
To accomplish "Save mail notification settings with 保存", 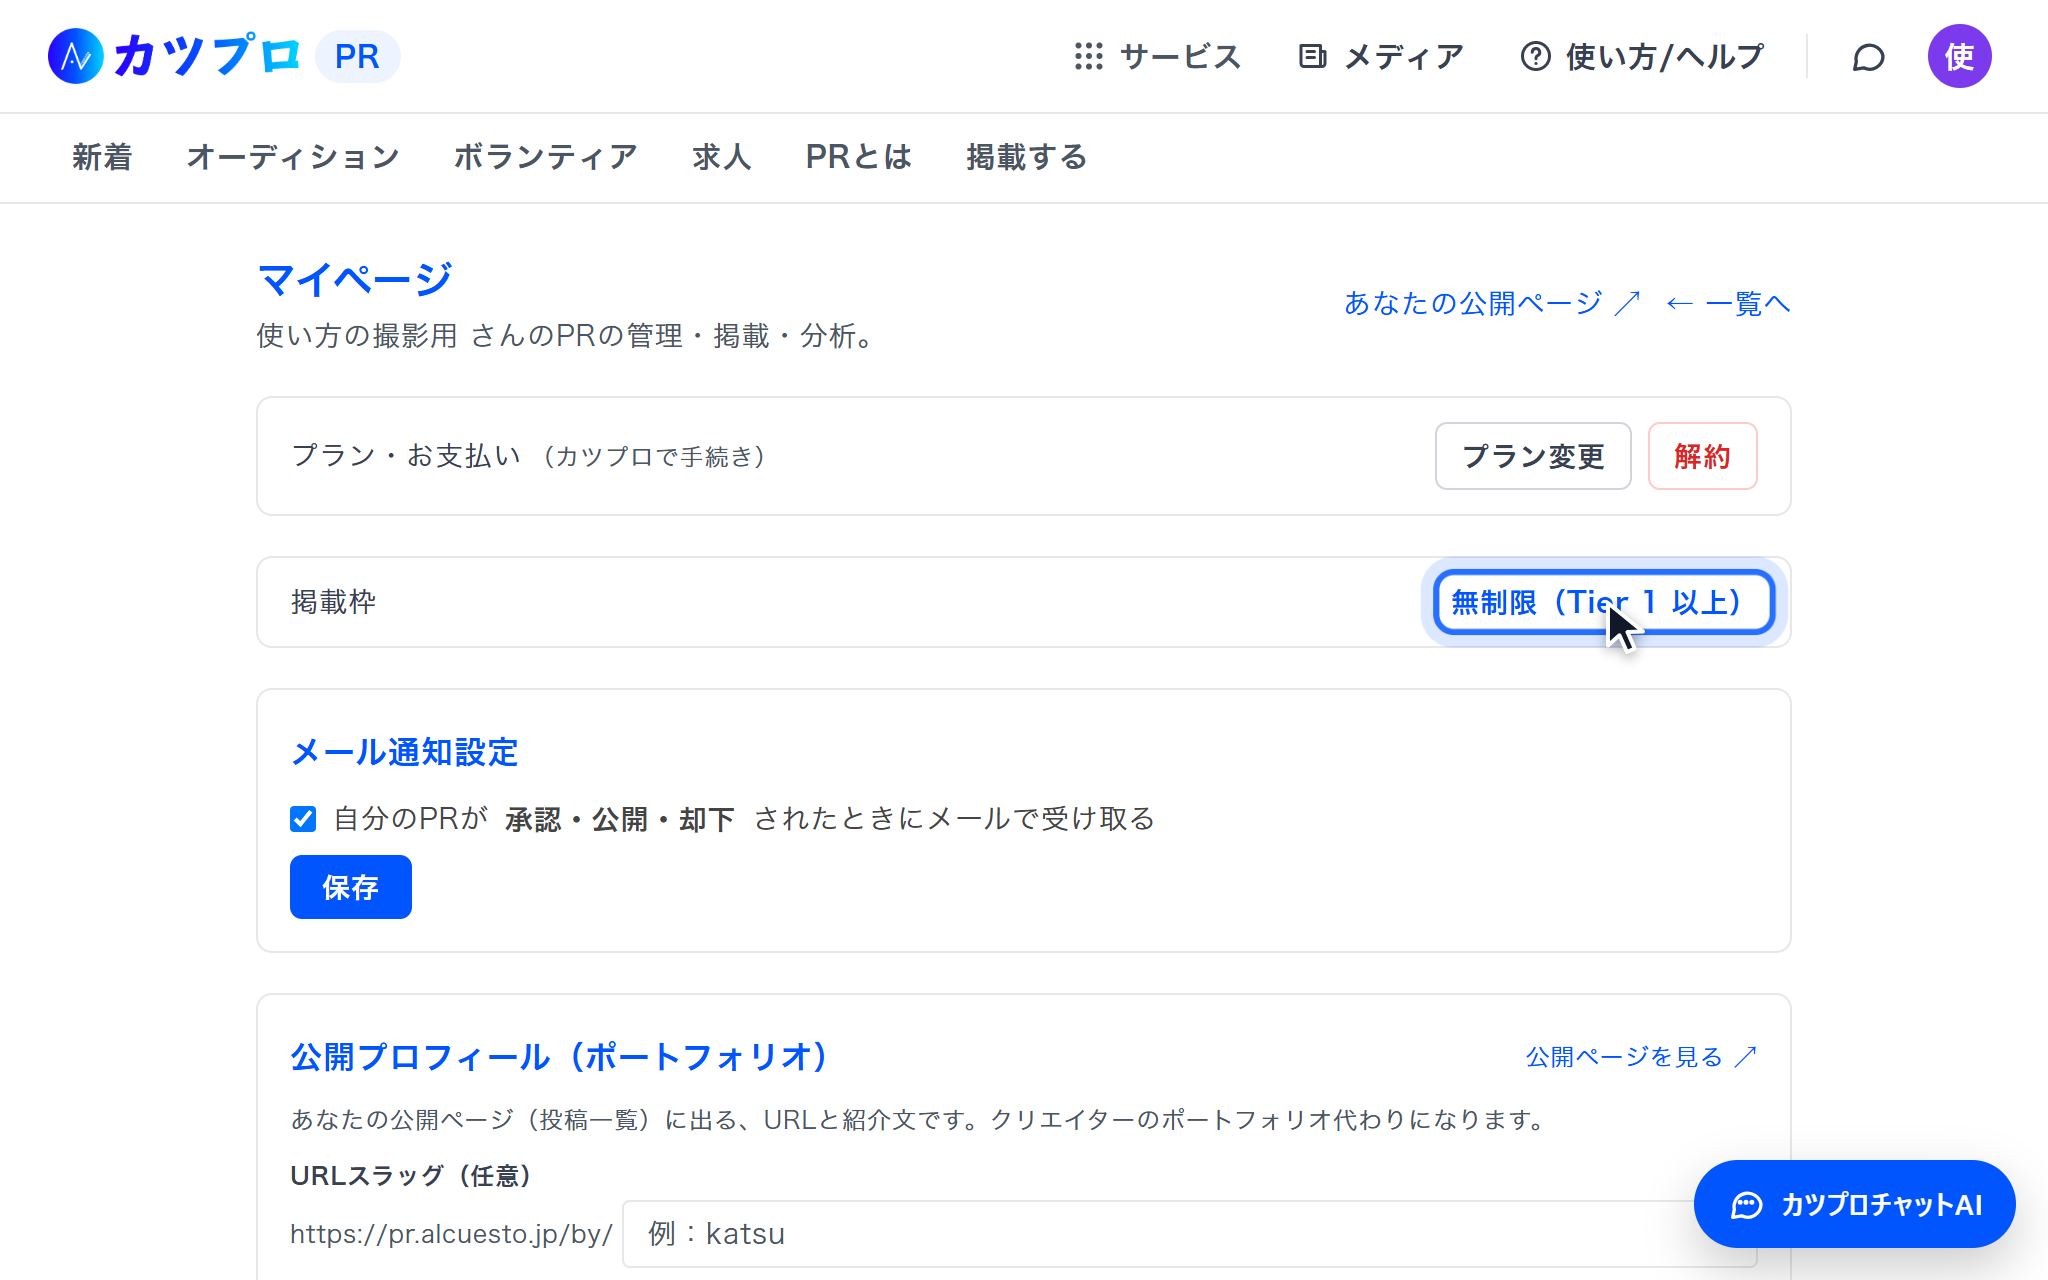I will (351, 887).
